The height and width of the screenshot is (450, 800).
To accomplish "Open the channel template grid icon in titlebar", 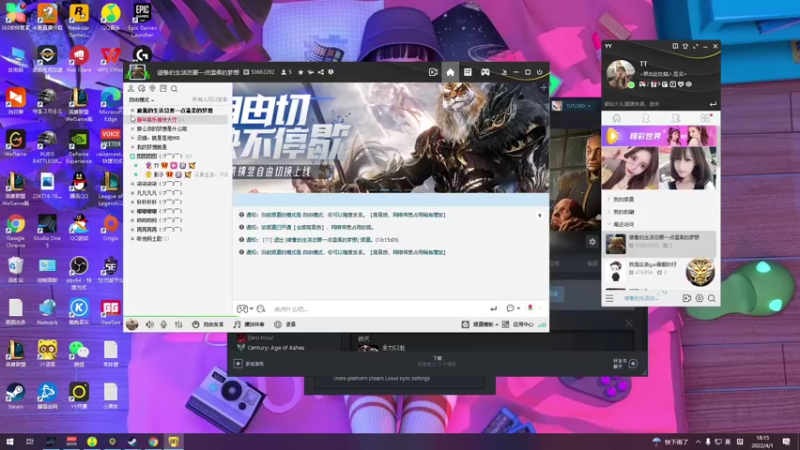I will [467, 72].
